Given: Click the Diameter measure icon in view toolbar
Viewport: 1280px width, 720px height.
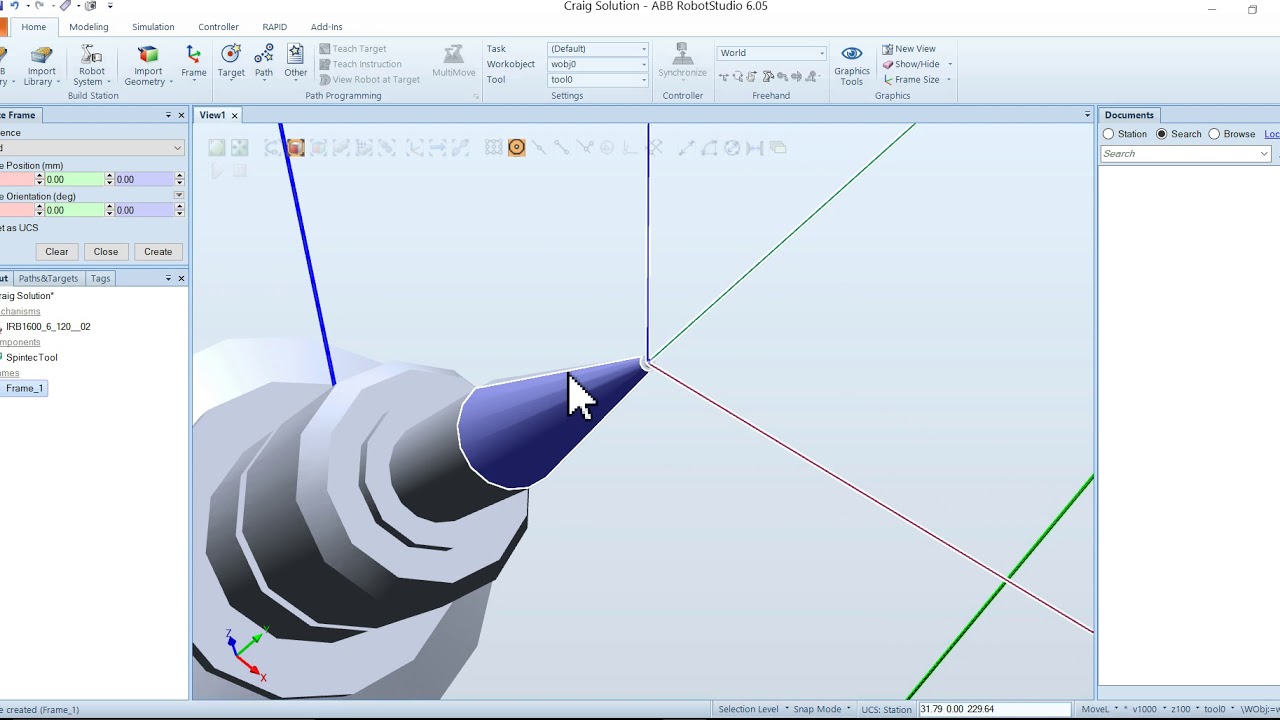Looking at the screenshot, I should [732, 148].
